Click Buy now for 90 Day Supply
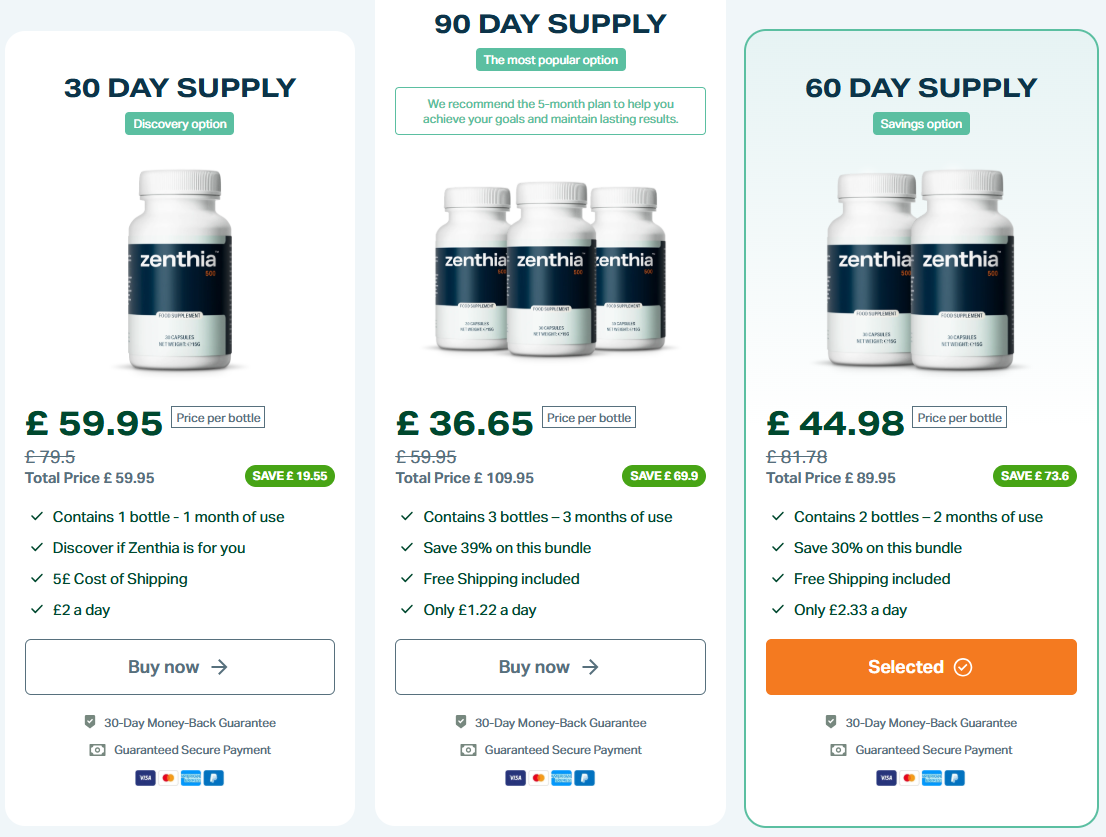The width and height of the screenshot is (1106, 837). (x=550, y=667)
